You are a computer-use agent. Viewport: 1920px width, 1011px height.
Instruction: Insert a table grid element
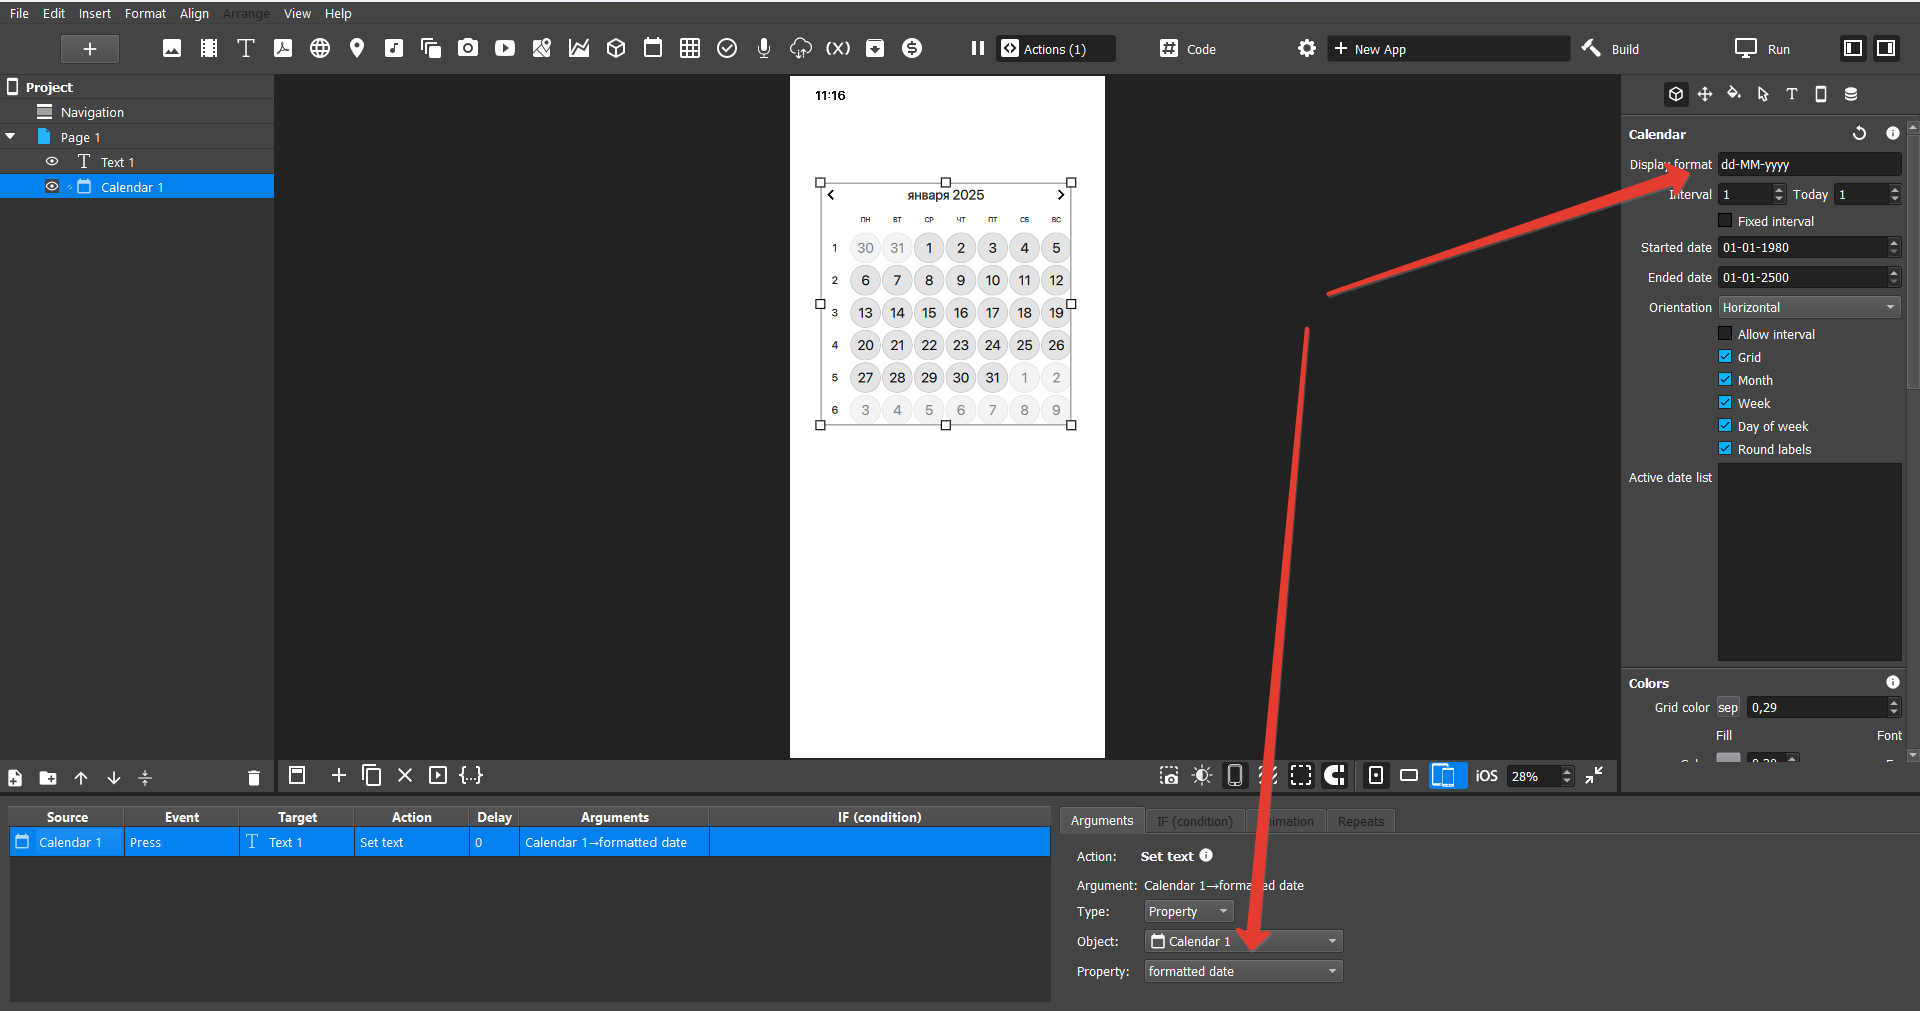(690, 48)
